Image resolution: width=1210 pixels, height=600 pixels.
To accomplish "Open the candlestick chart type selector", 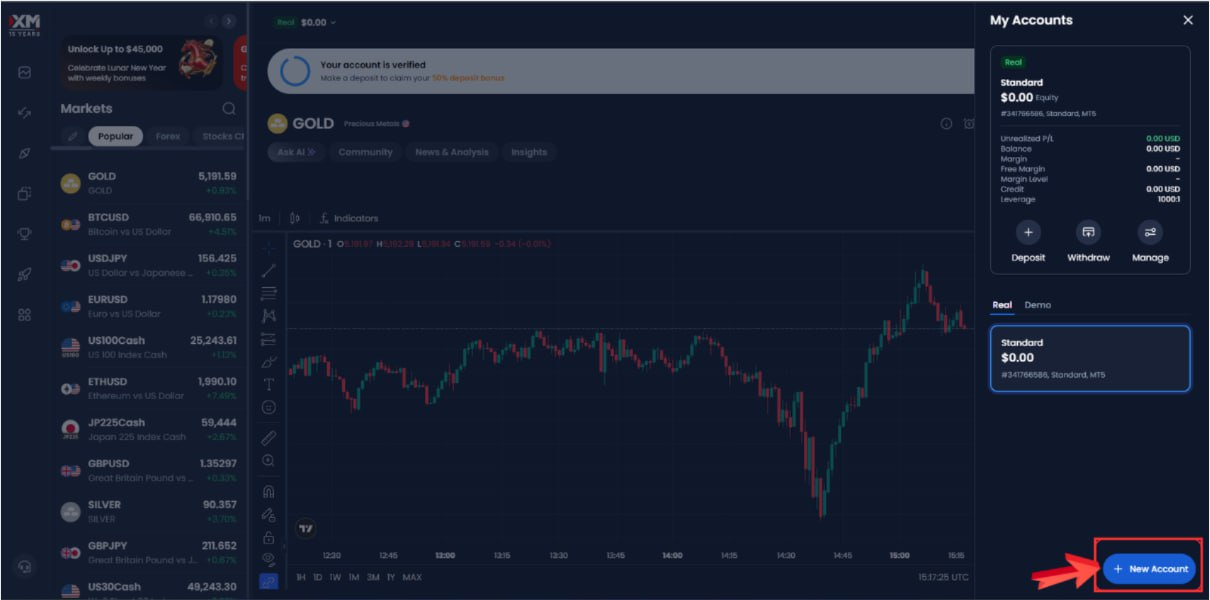I will (x=294, y=218).
